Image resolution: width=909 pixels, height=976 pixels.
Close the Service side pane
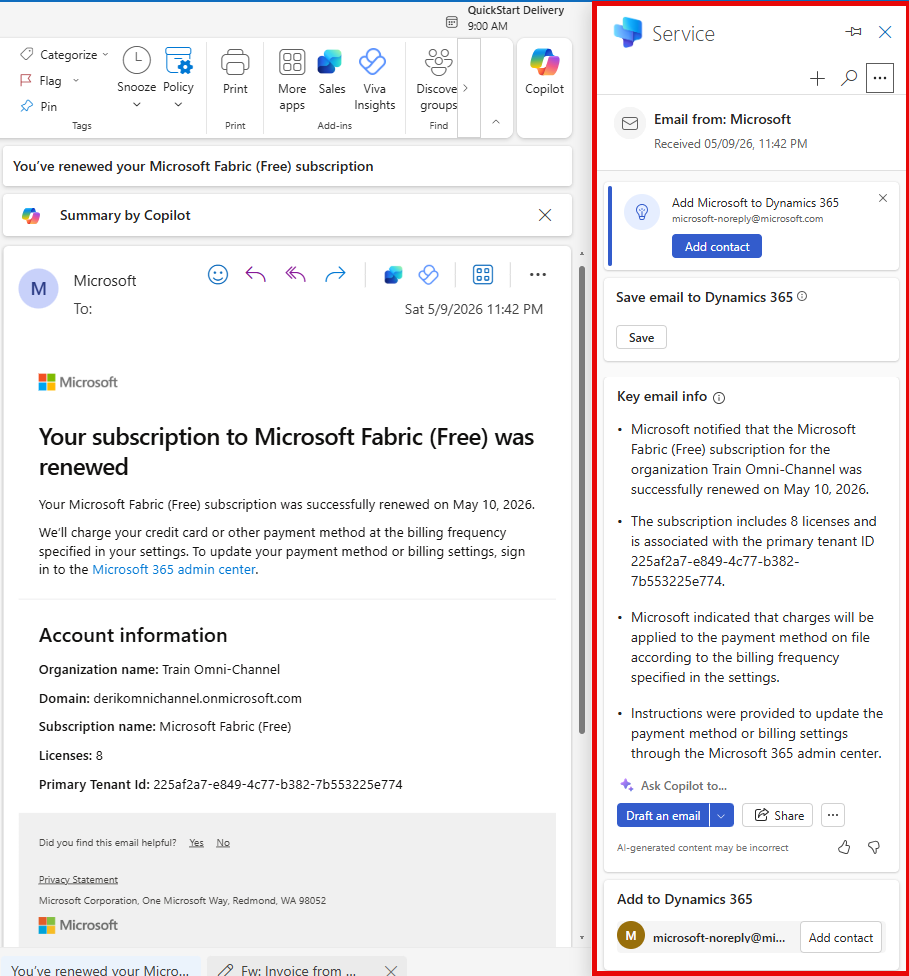pyautogui.click(x=885, y=32)
